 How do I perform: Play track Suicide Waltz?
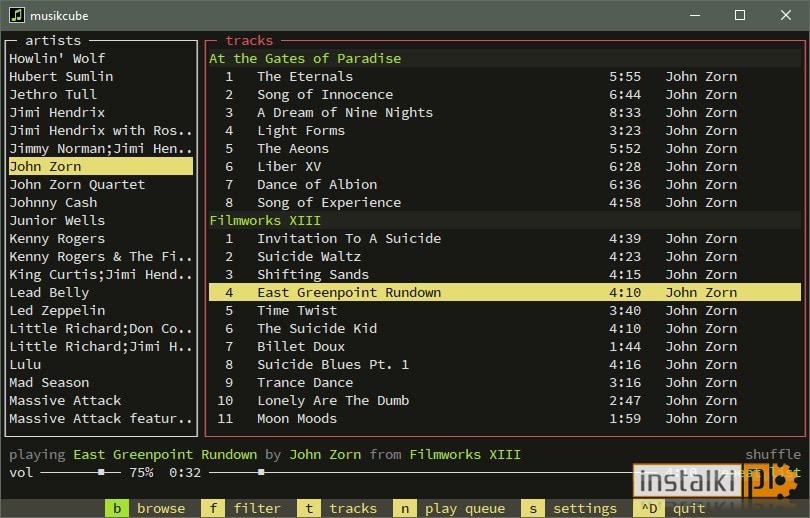tap(505, 257)
